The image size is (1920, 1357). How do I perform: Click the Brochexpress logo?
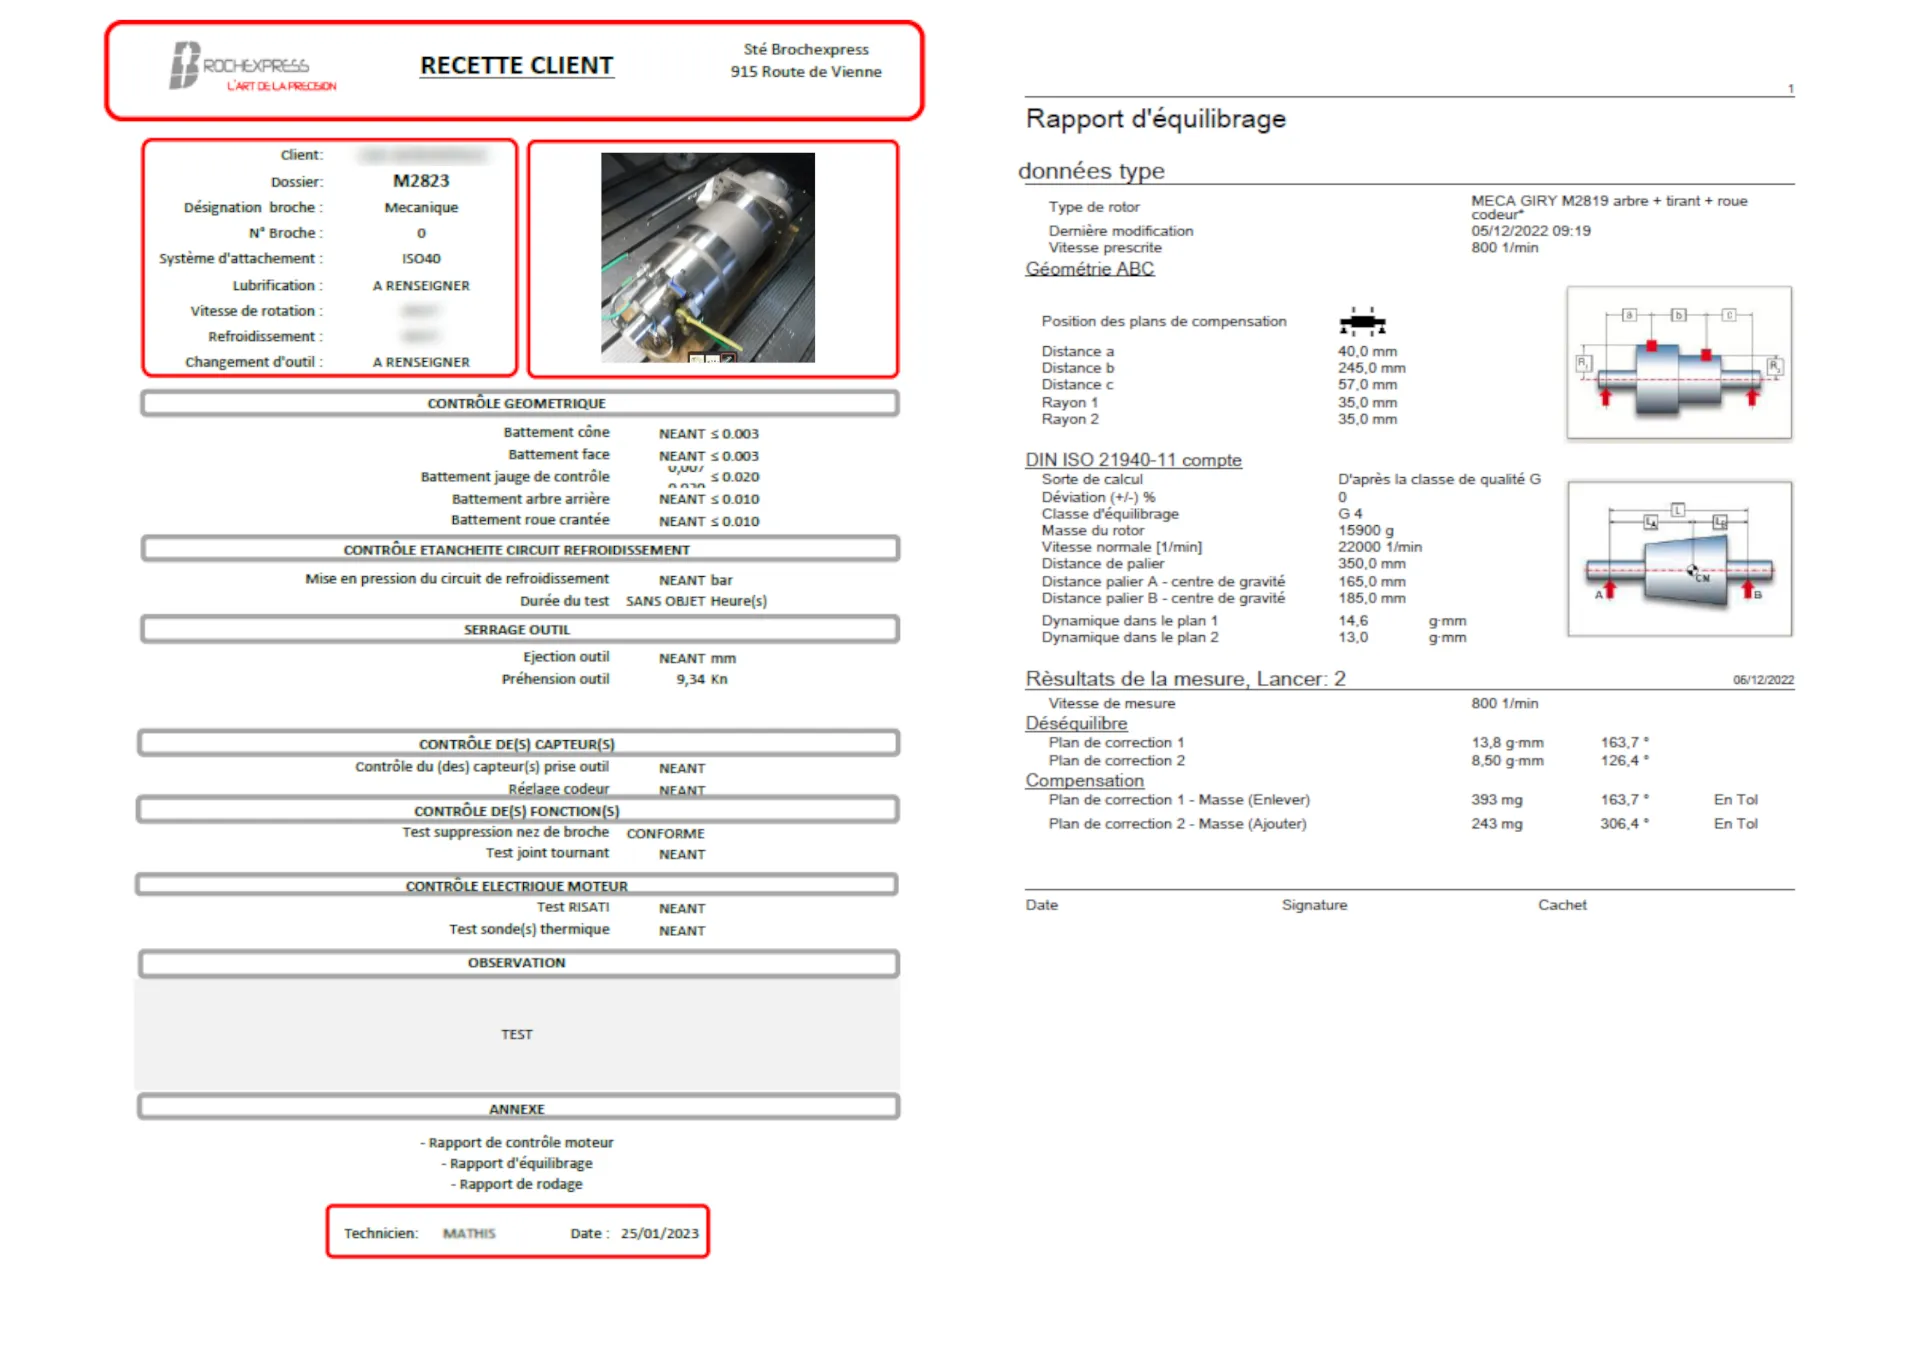pyautogui.click(x=252, y=68)
